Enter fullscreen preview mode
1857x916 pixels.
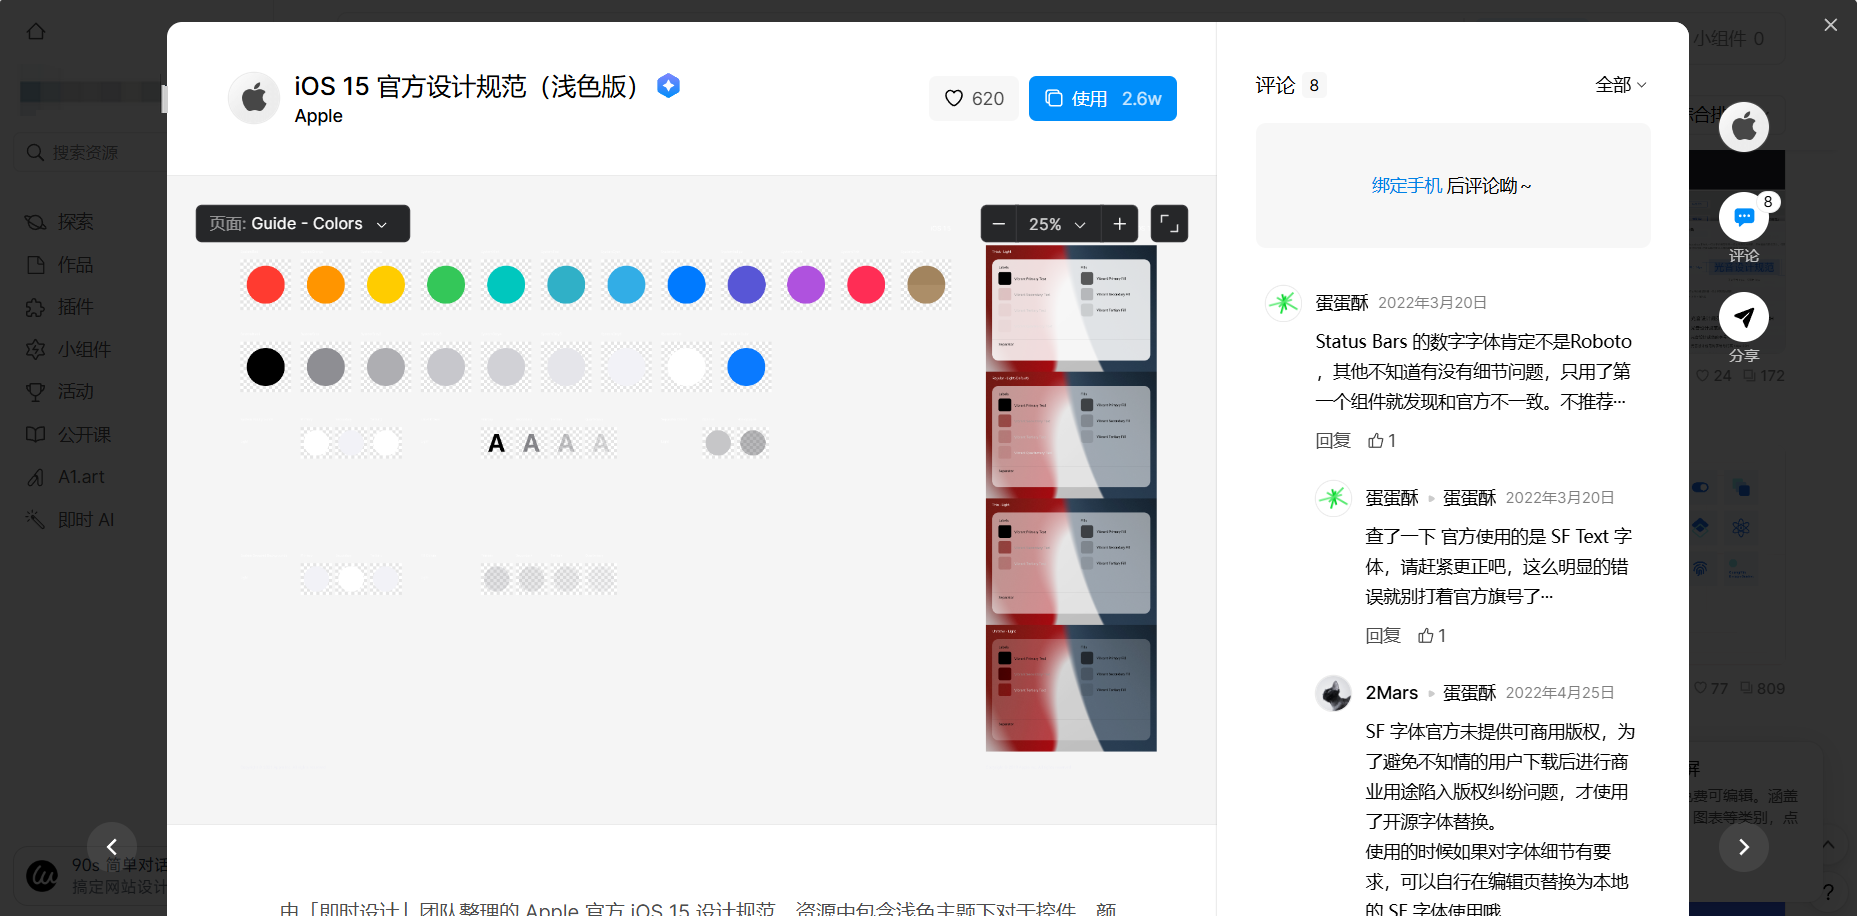(x=1169, y=224)
